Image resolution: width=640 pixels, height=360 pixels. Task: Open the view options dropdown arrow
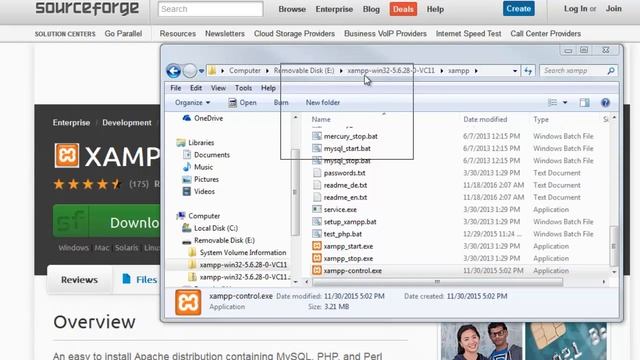tap(565, 102)
